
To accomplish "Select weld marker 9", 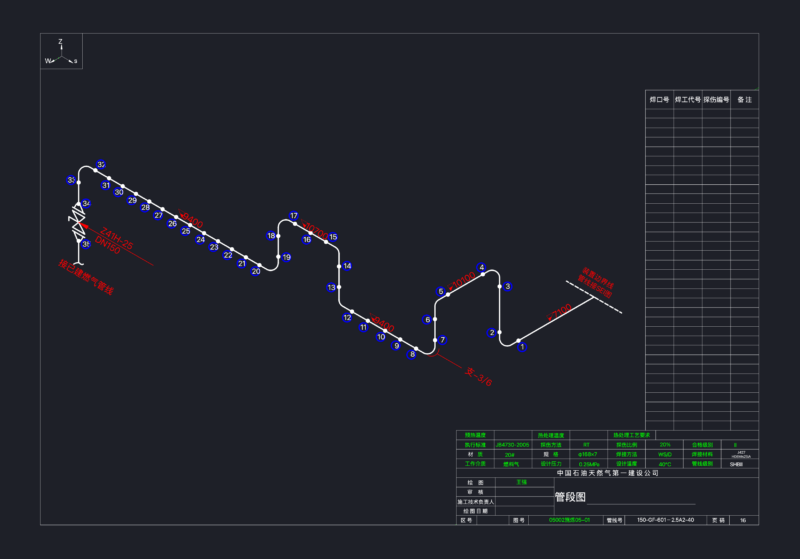I will [x=396, y=346].
